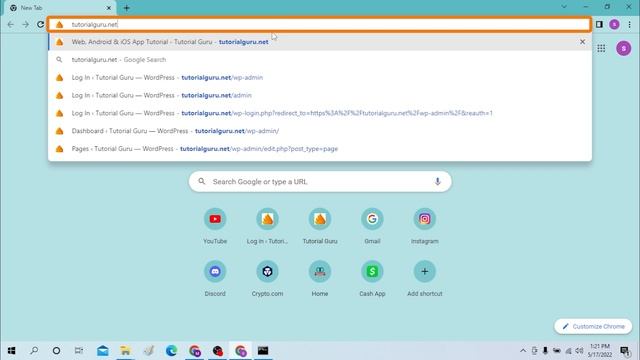Select the wp-login.php redirect suggestion
The height and width of the screenshot is (360, 640).
coord(320,113)
